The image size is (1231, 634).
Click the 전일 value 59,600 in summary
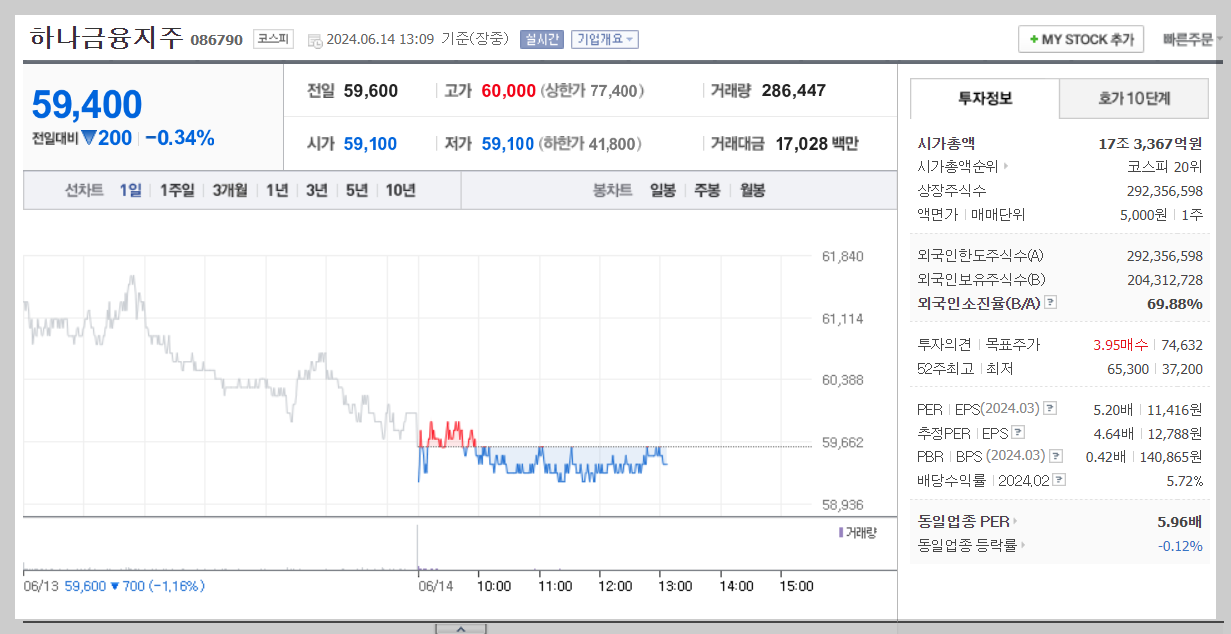370,91
